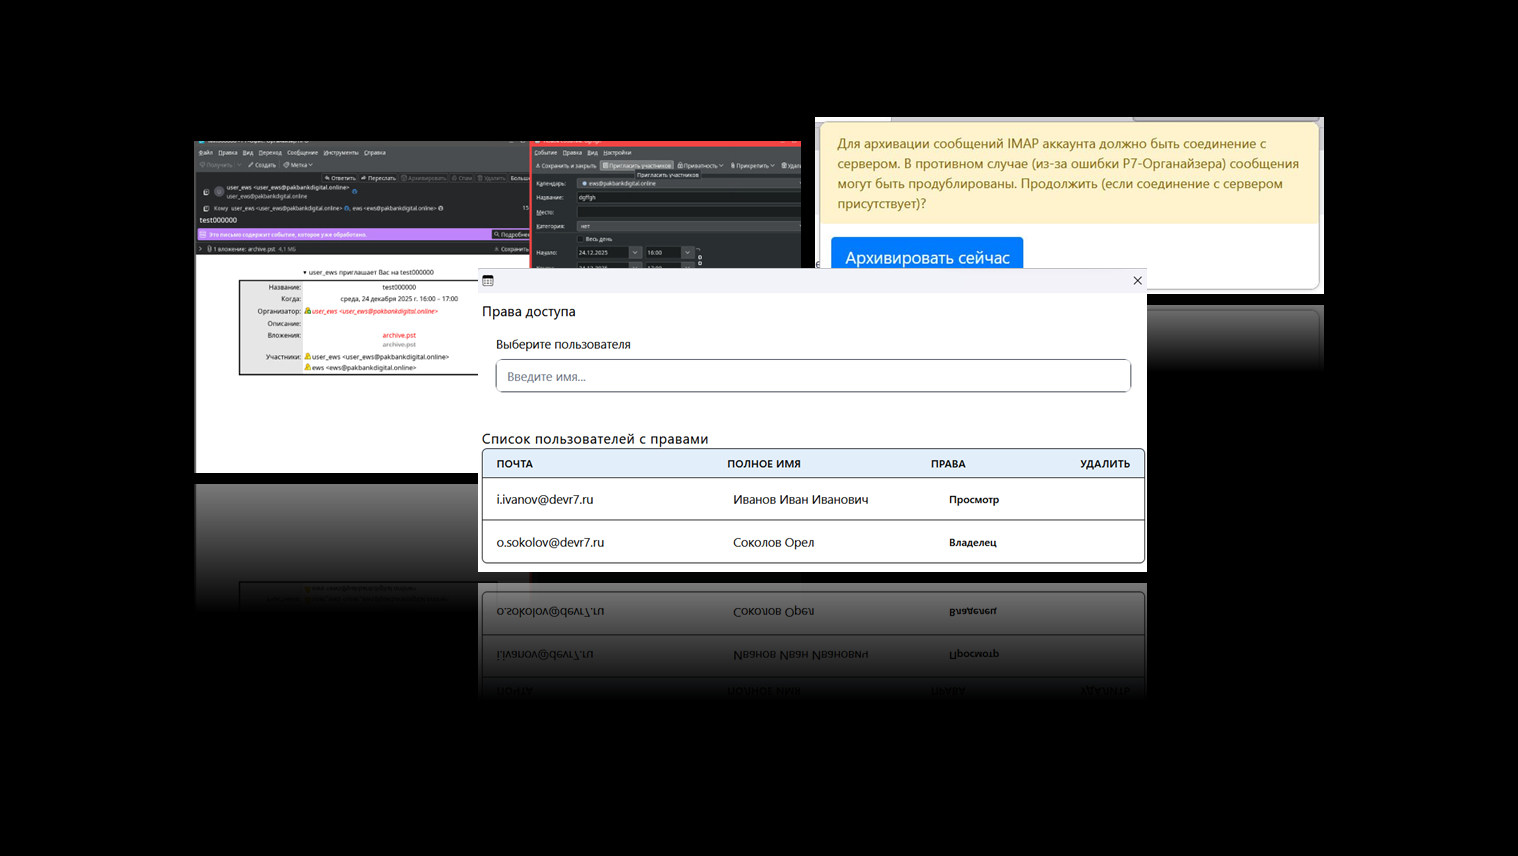Click Подробнее magnifier in purple banner
The image size is (1518, 856).
(497, 234)
